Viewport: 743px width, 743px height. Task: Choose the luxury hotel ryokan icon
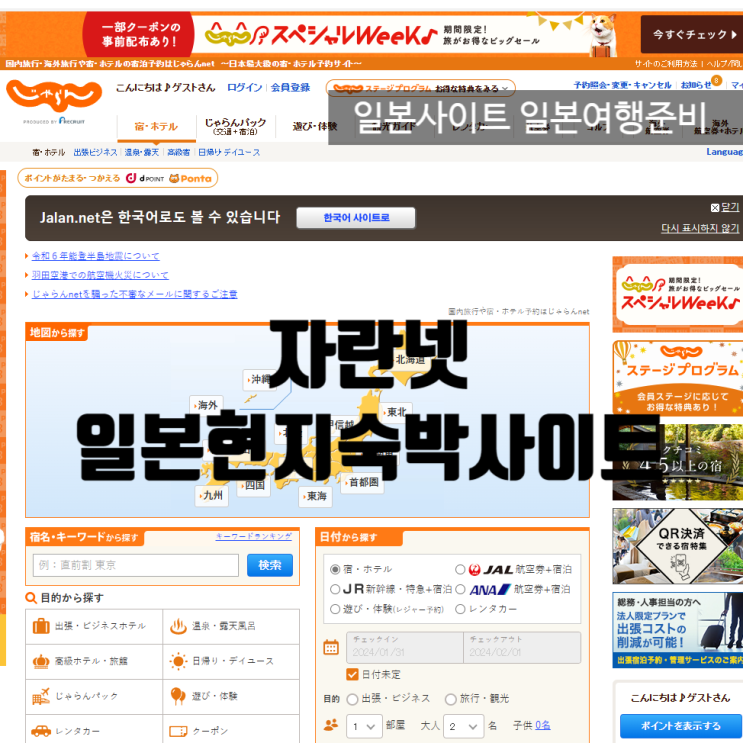click(41, 661)
